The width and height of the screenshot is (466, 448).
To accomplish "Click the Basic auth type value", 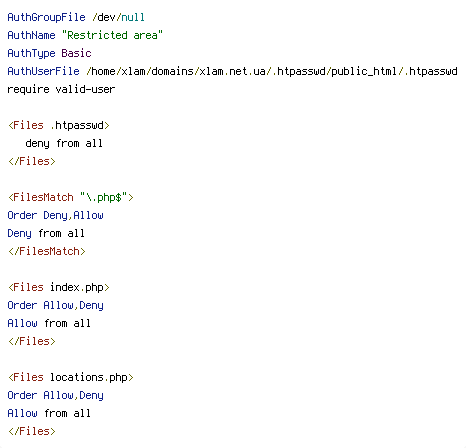I will tap(76, 53).
